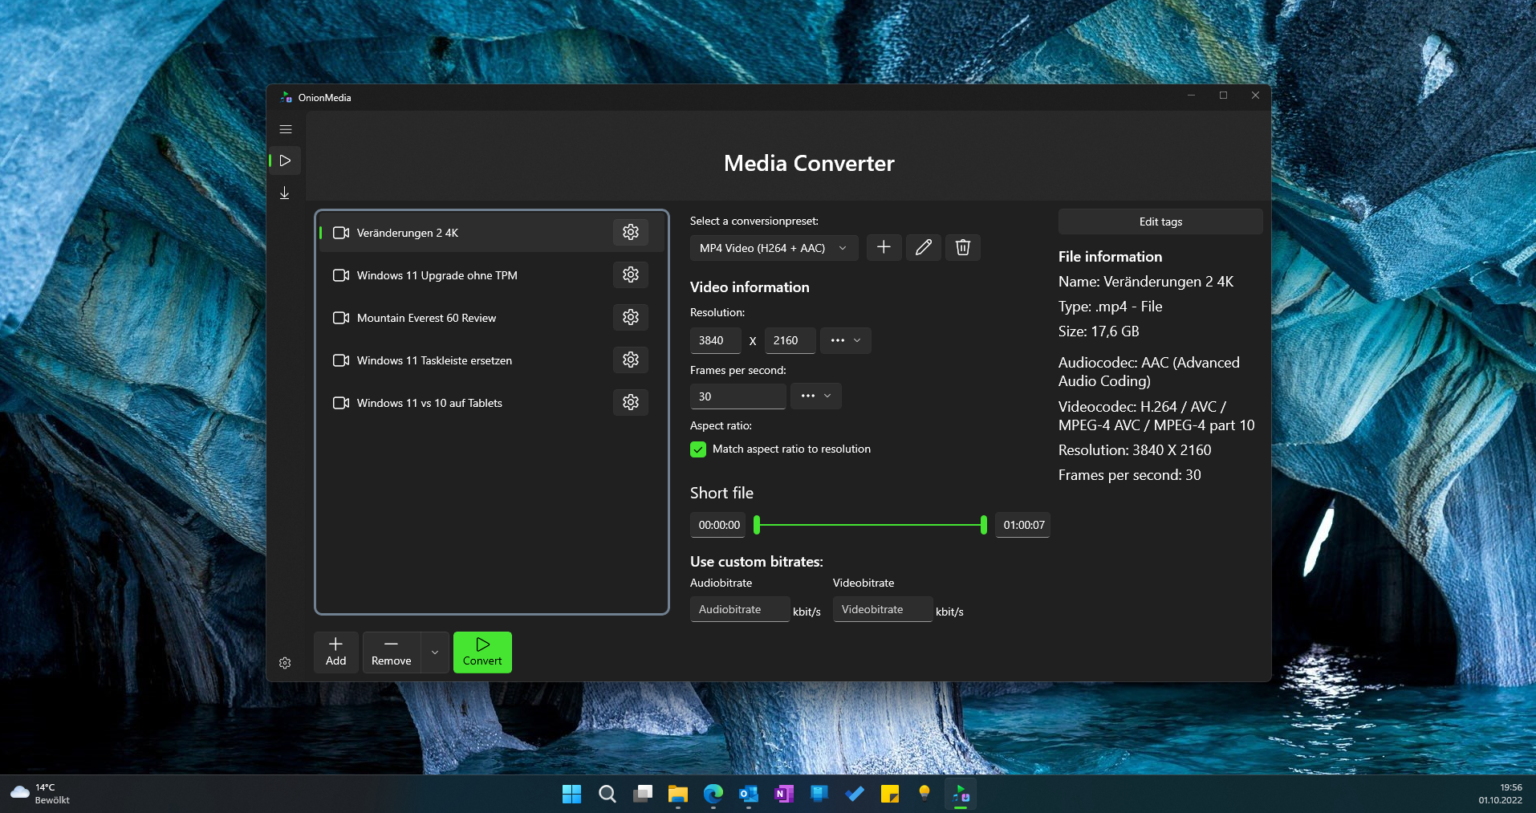The image size is (1536, 813).
Task: Click the OnionMedia taskbar icon
Action: point(961,794)
